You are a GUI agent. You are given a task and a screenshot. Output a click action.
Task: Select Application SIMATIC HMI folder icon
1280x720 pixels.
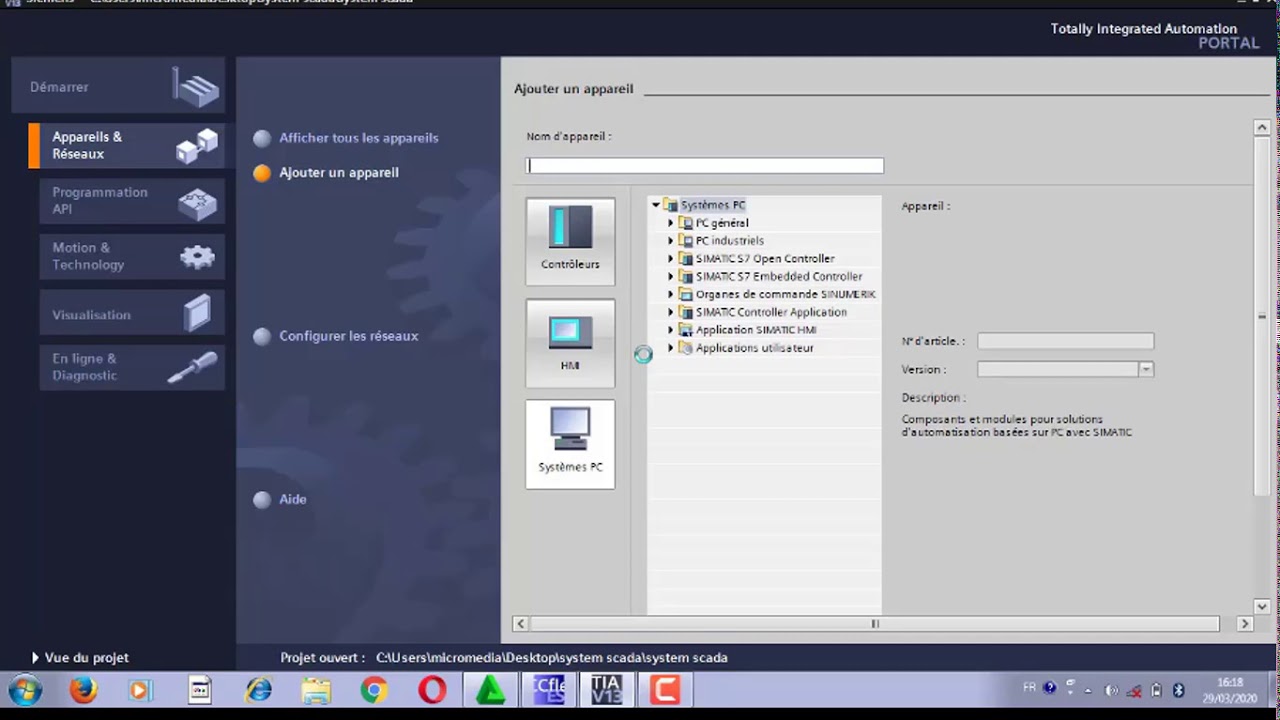(x=685, y=330)
